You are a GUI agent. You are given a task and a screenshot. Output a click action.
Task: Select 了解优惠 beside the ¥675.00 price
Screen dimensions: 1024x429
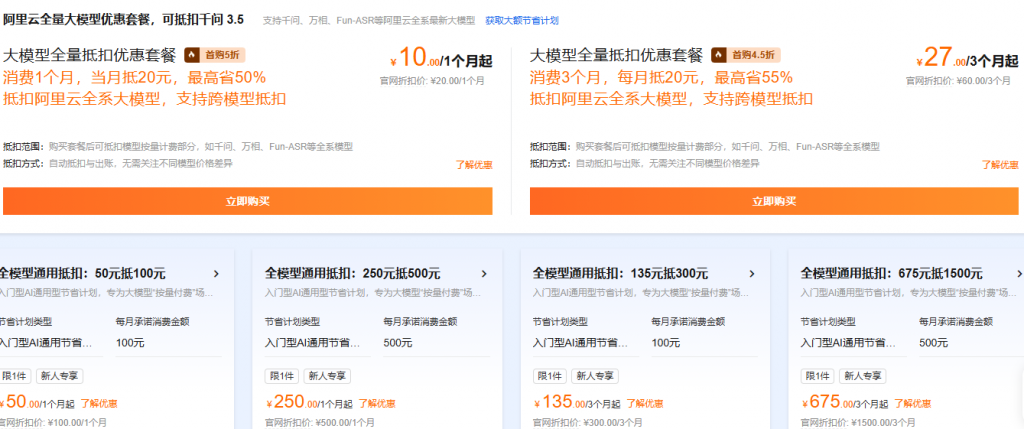tap(914, 404)
